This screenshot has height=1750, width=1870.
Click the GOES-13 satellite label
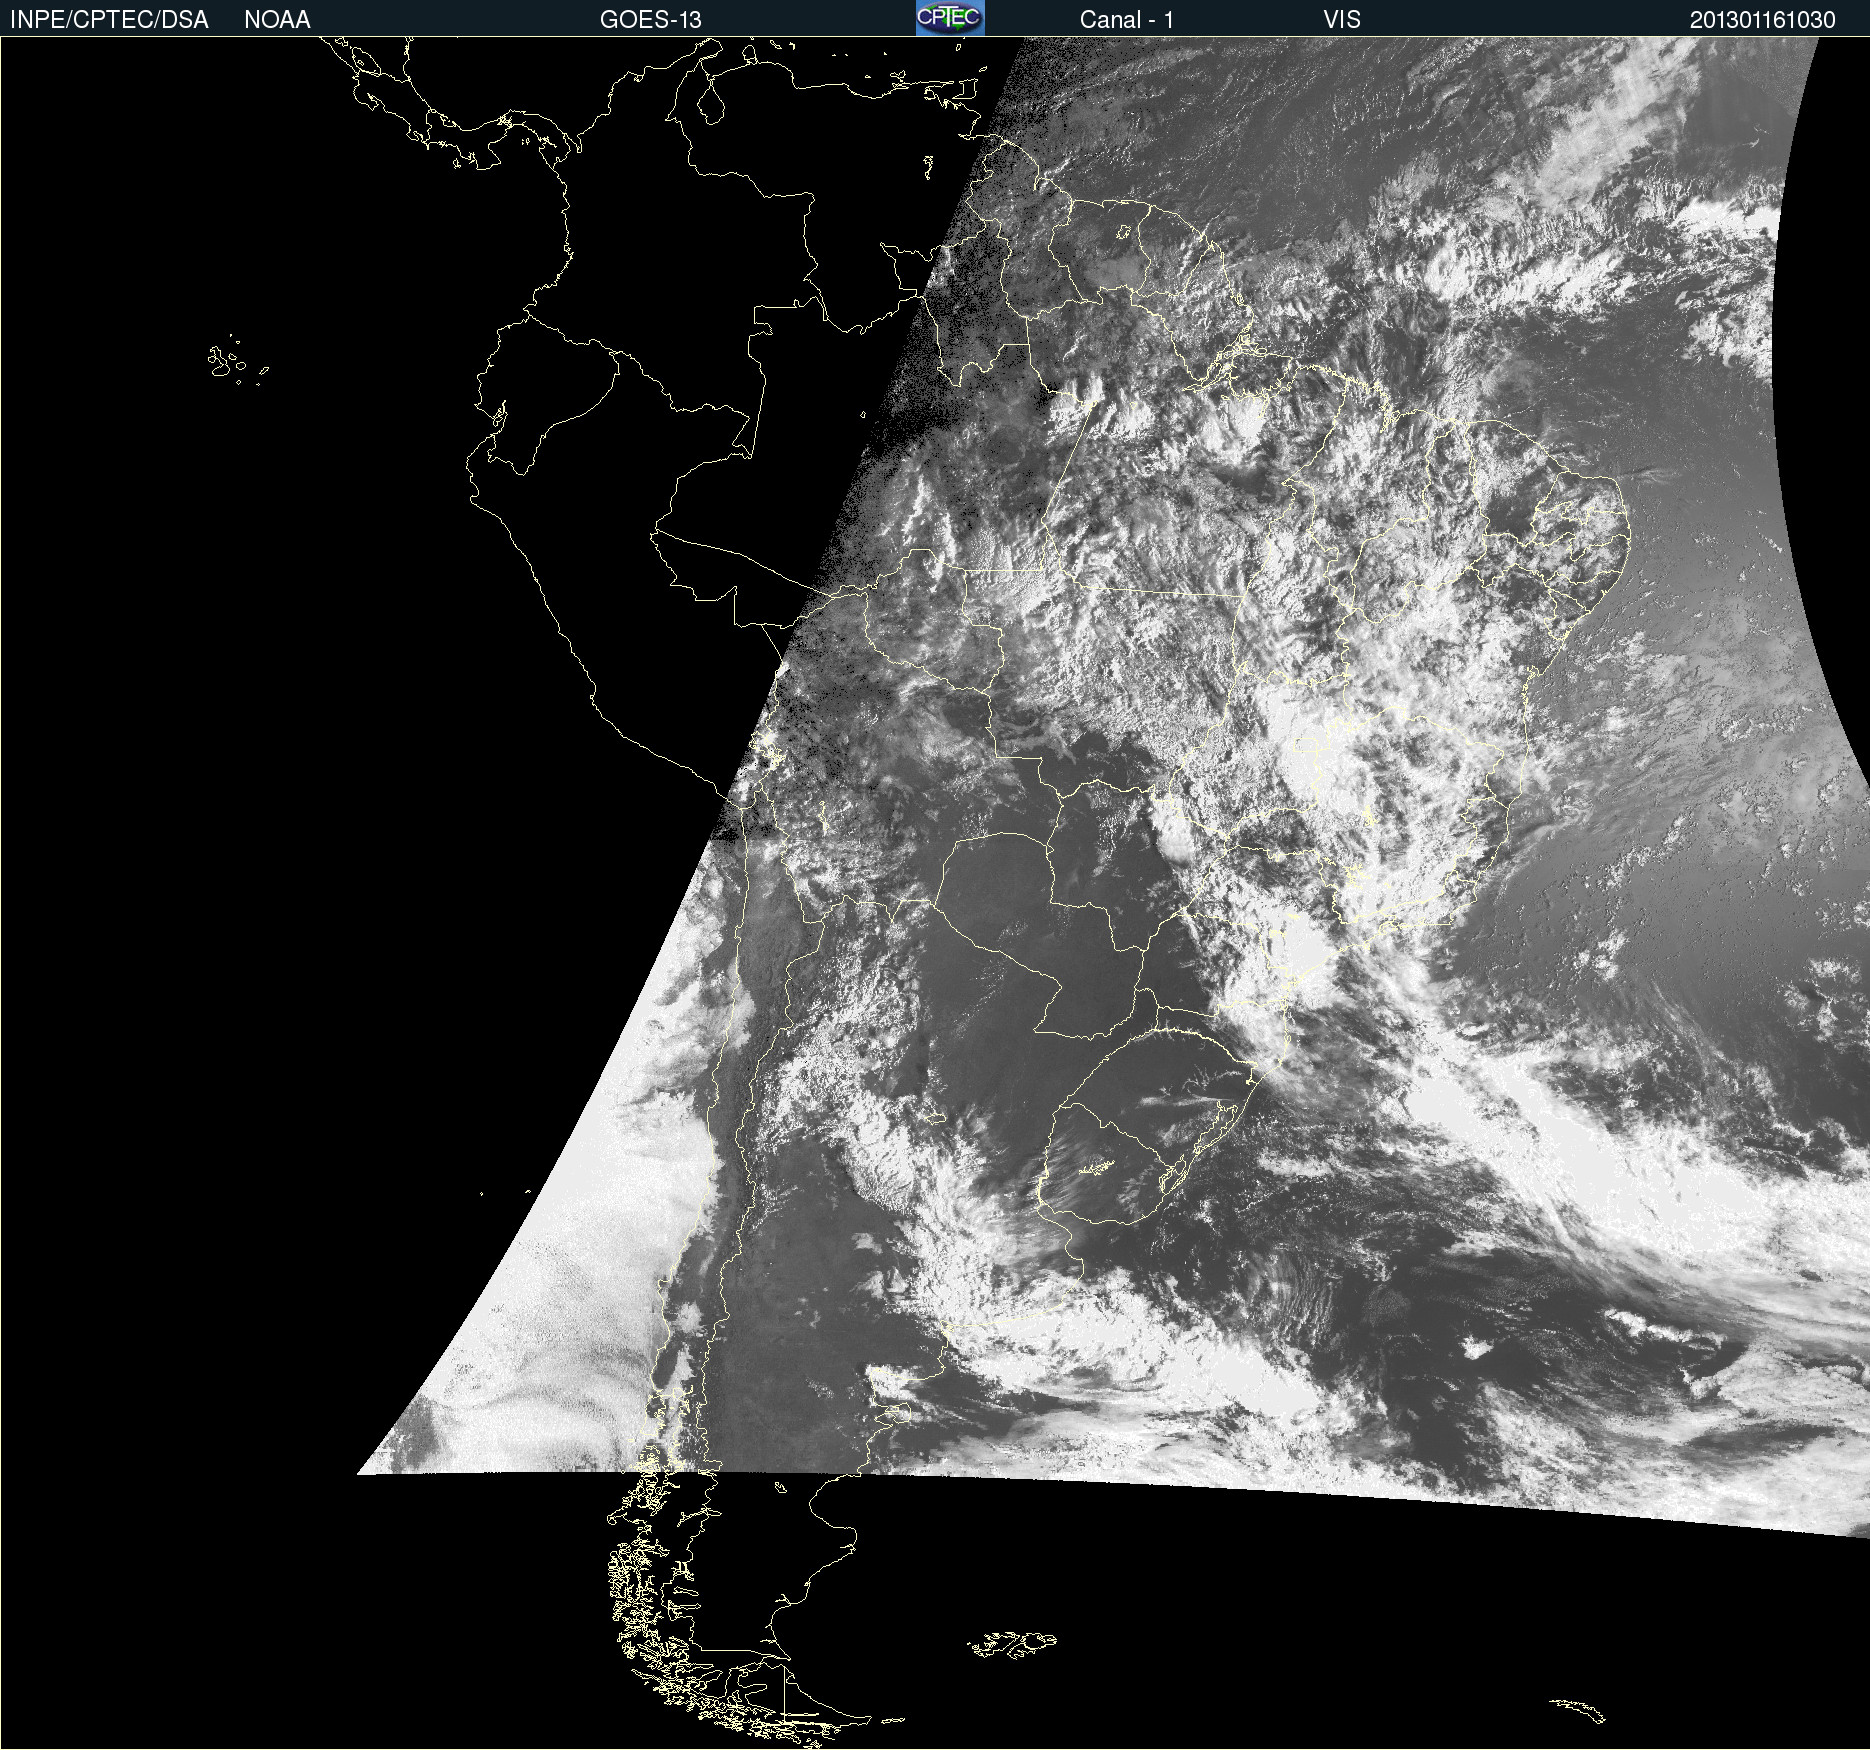[x=650, y=20]
